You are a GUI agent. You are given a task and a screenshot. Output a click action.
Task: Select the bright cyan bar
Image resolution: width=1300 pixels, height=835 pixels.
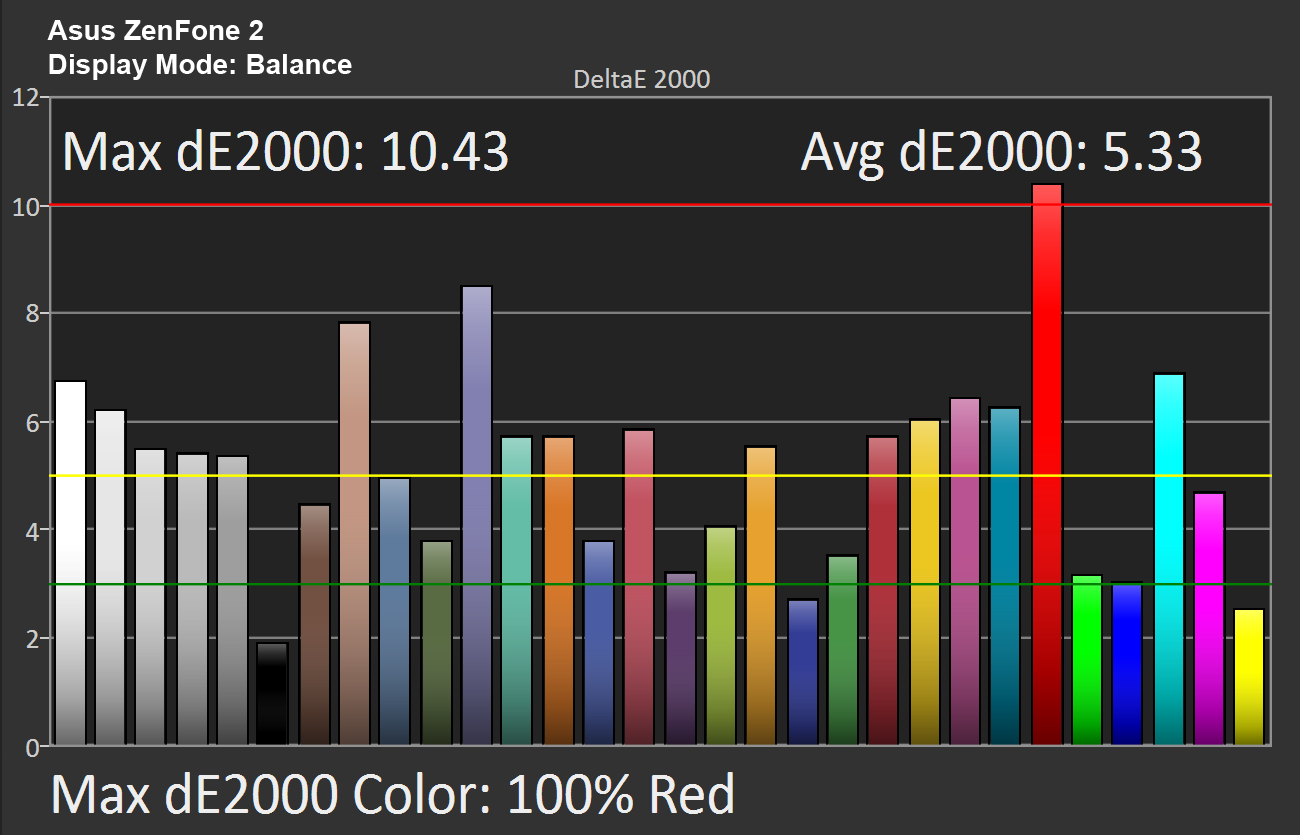tap(1169, 559)
